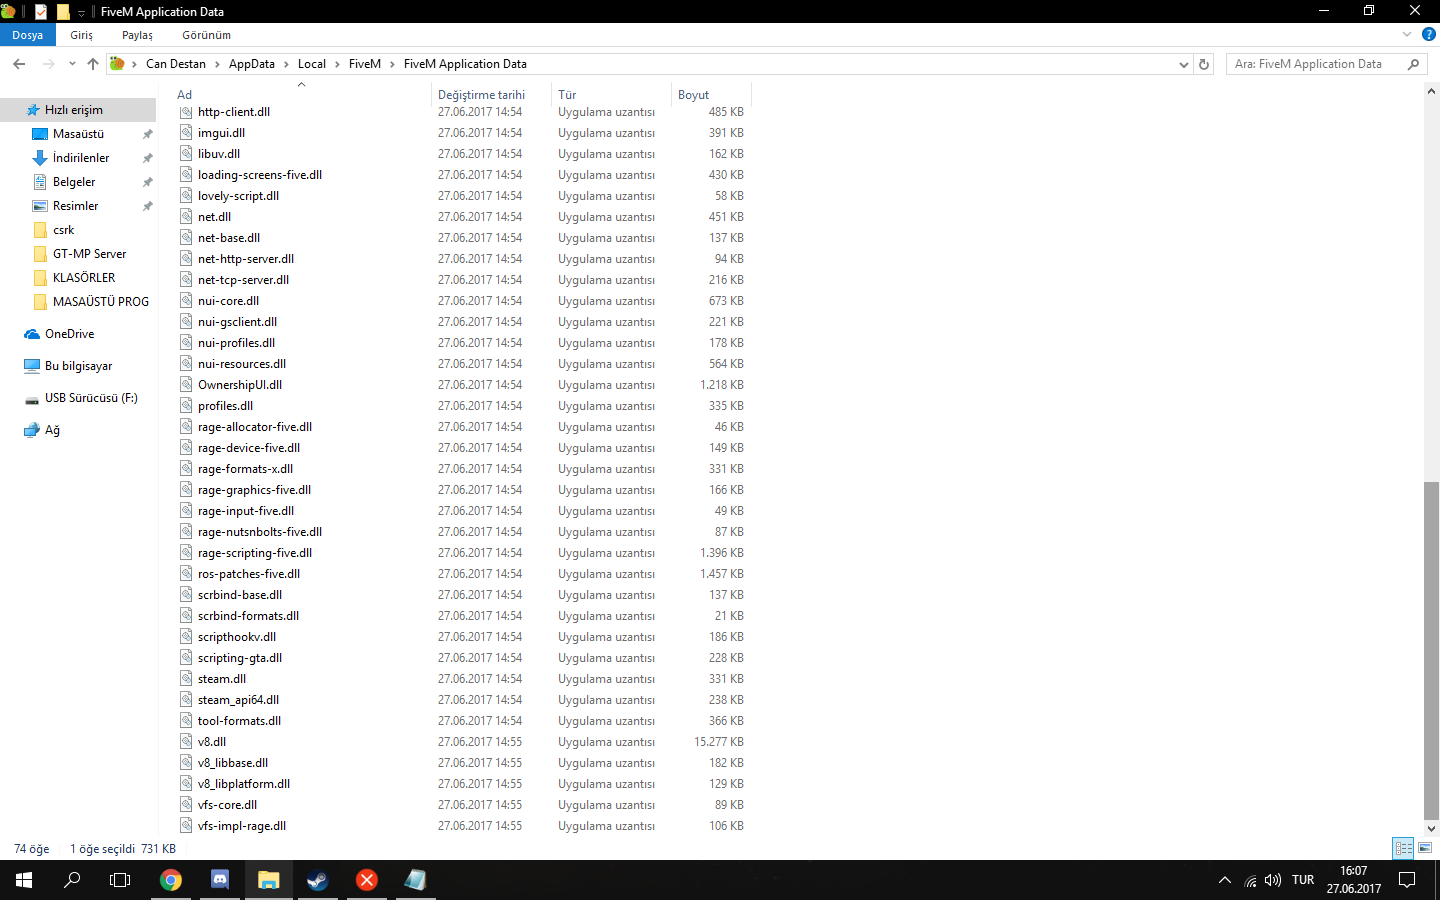Select rage-graphics-five.dll in the list
This screenshot has height=900, width=1440.
254,490
